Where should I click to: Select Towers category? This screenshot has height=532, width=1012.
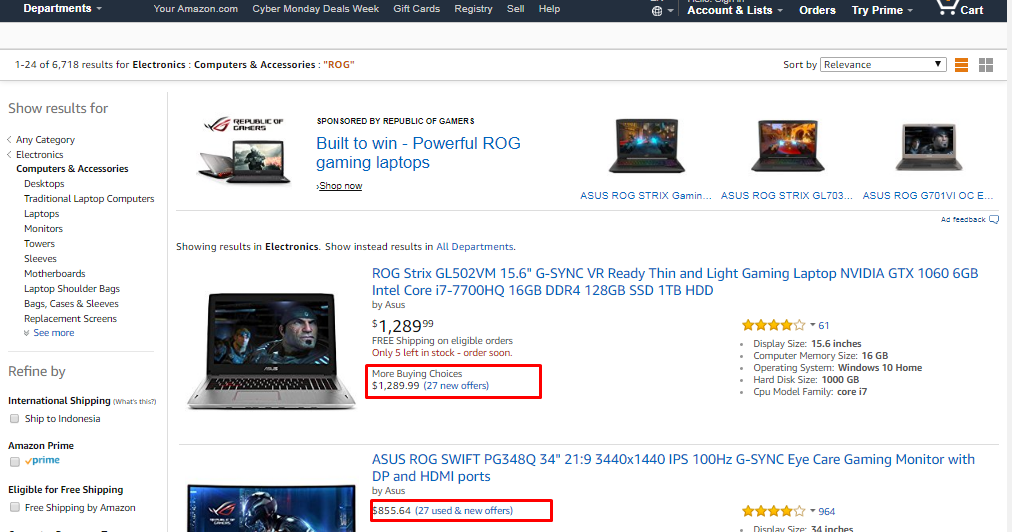point(39,243)
